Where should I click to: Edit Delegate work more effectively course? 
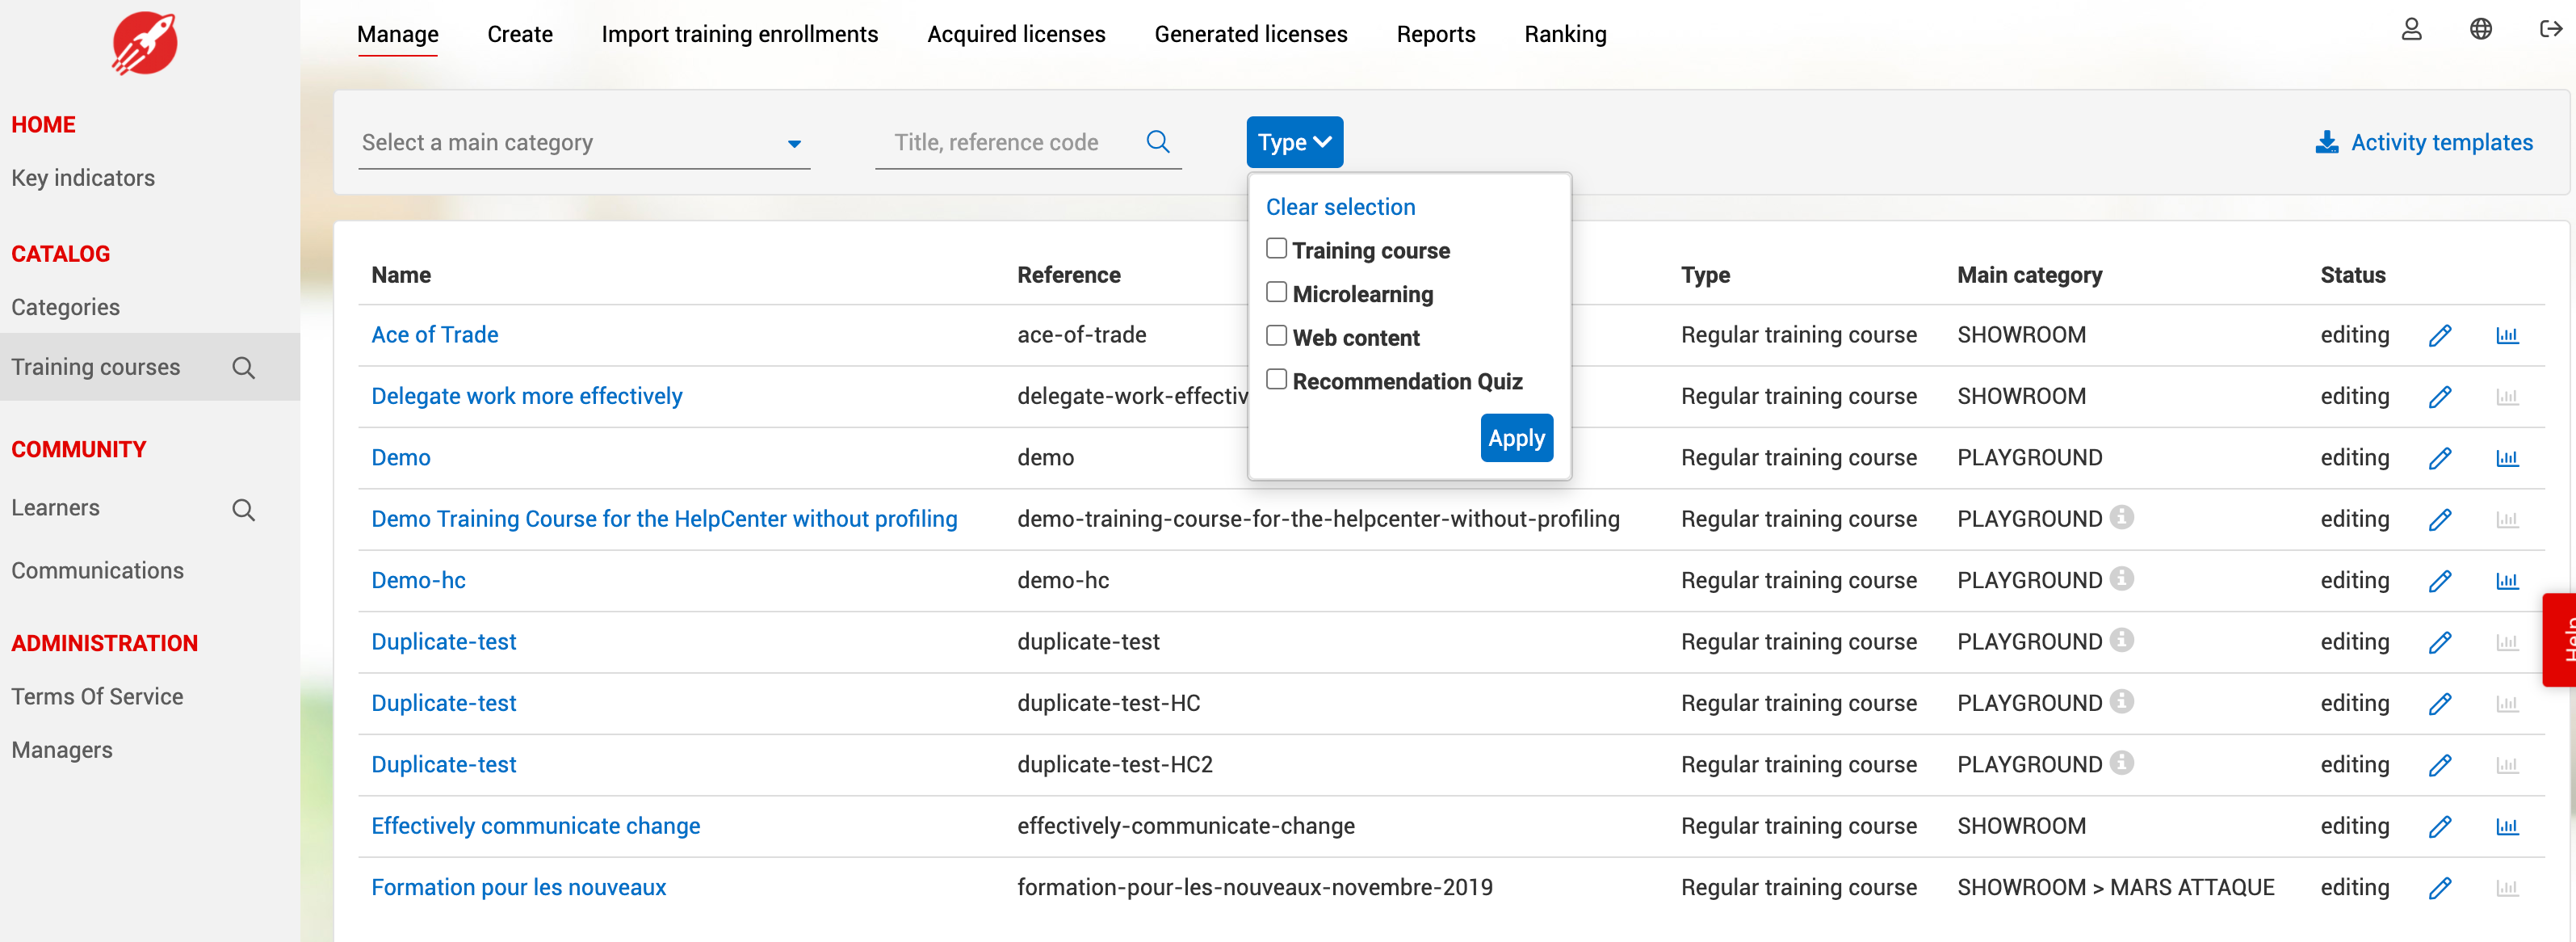[2439, 397]
